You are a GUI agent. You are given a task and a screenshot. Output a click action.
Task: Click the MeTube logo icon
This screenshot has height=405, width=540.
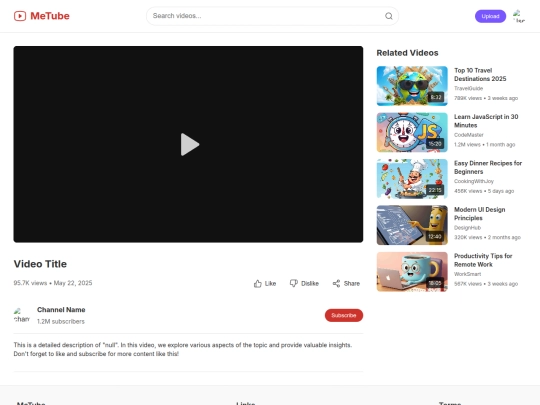pyautogui.click(x=20, y=16)
